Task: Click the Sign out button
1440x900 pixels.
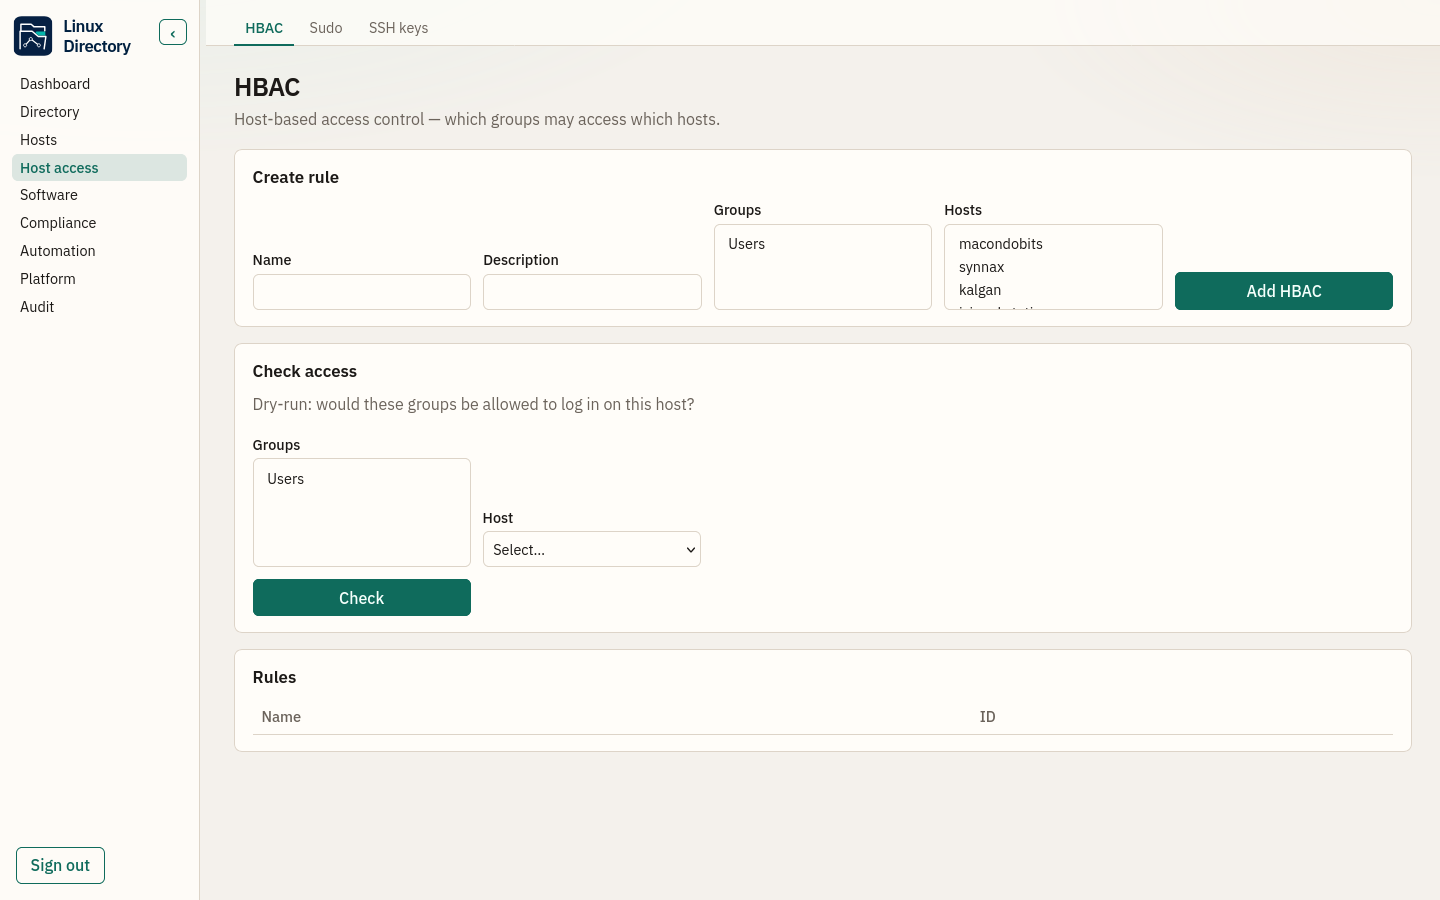Action: click(60, 866)
